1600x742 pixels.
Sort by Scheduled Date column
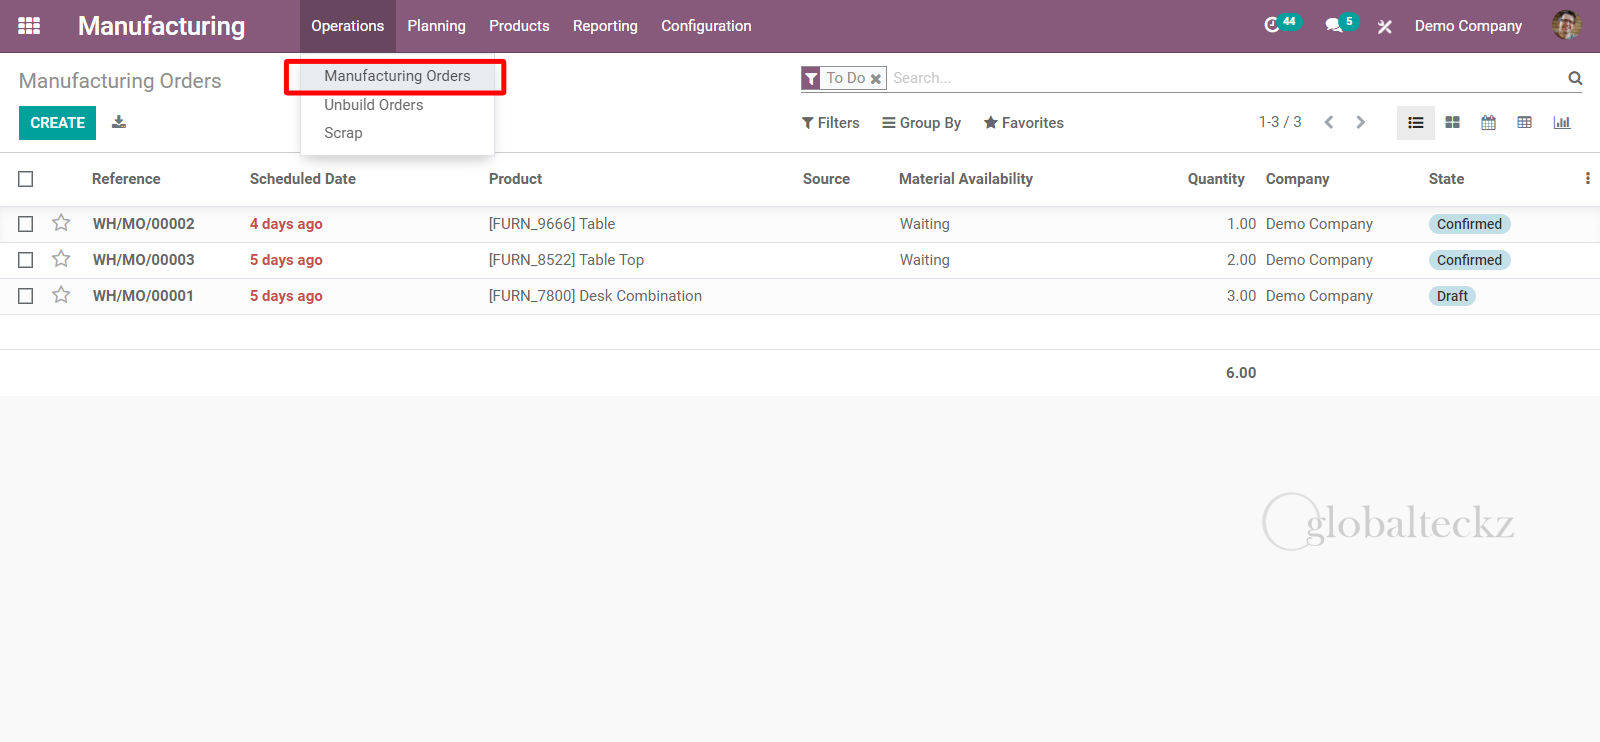pos(303,179)
